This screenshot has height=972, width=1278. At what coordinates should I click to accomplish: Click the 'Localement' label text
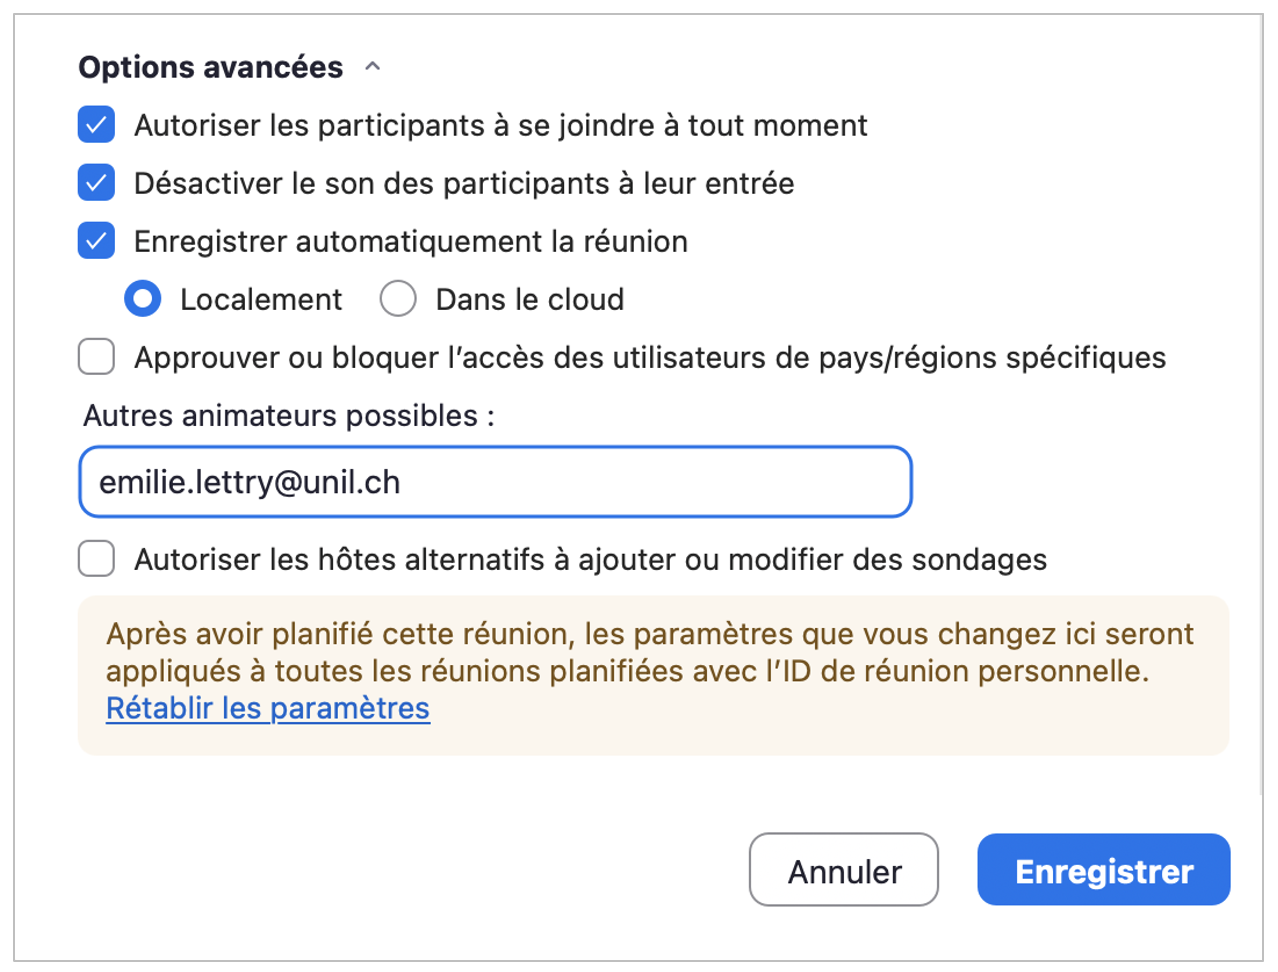261,299
